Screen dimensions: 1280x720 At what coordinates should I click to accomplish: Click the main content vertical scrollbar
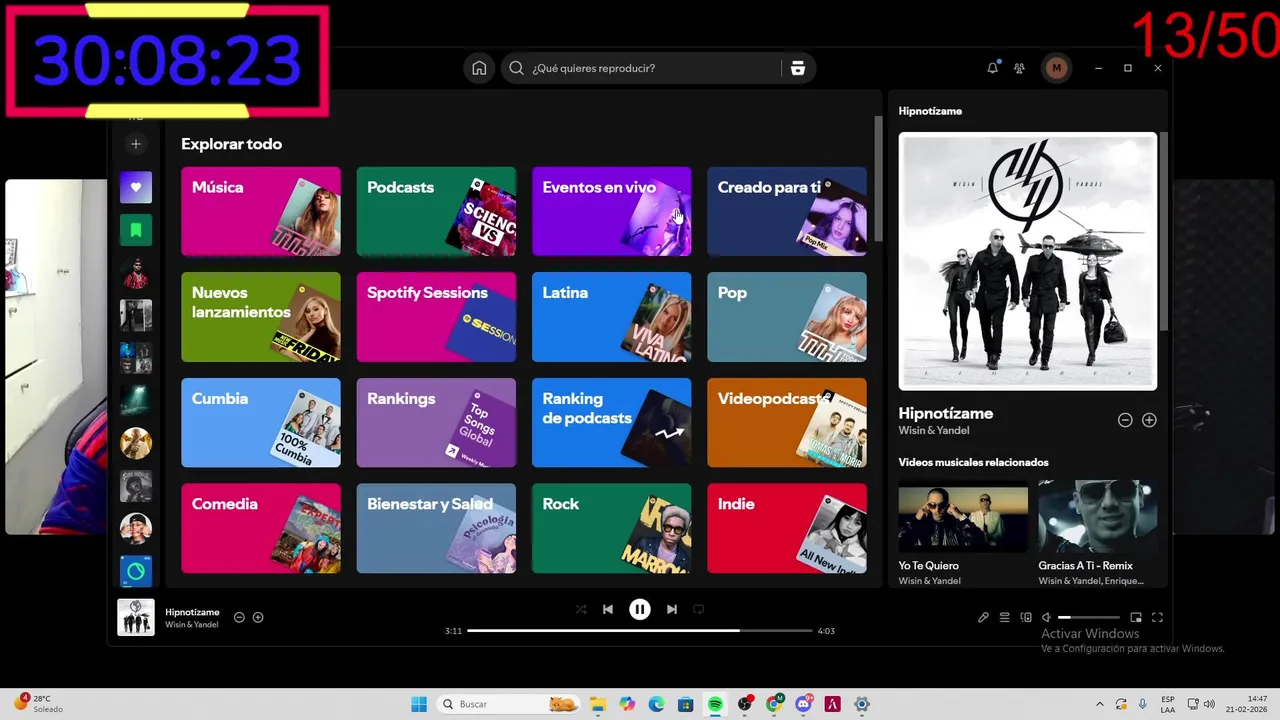pyautogui.click(x=879, y=178)
